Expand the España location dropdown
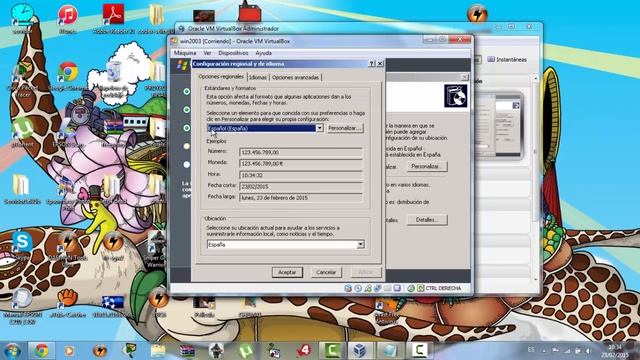 click(x=360, y=244)
